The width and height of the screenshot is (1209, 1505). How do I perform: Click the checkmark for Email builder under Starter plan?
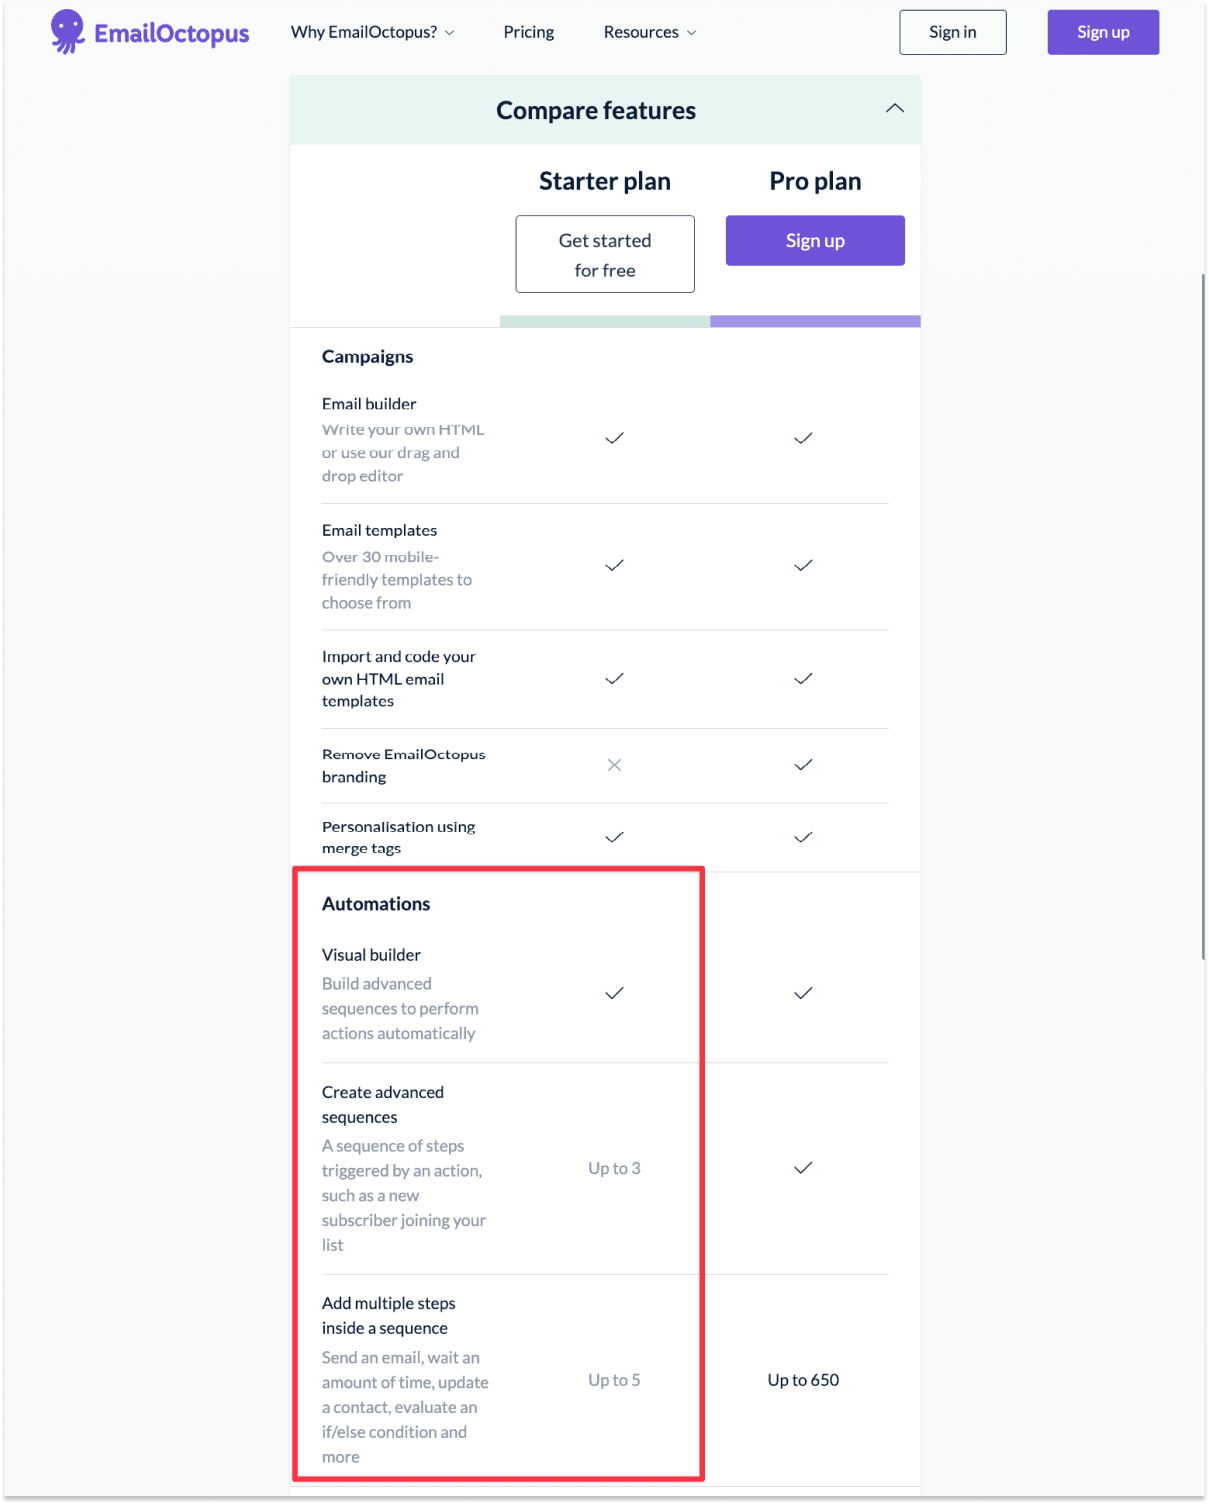click(x=614, y=437)
